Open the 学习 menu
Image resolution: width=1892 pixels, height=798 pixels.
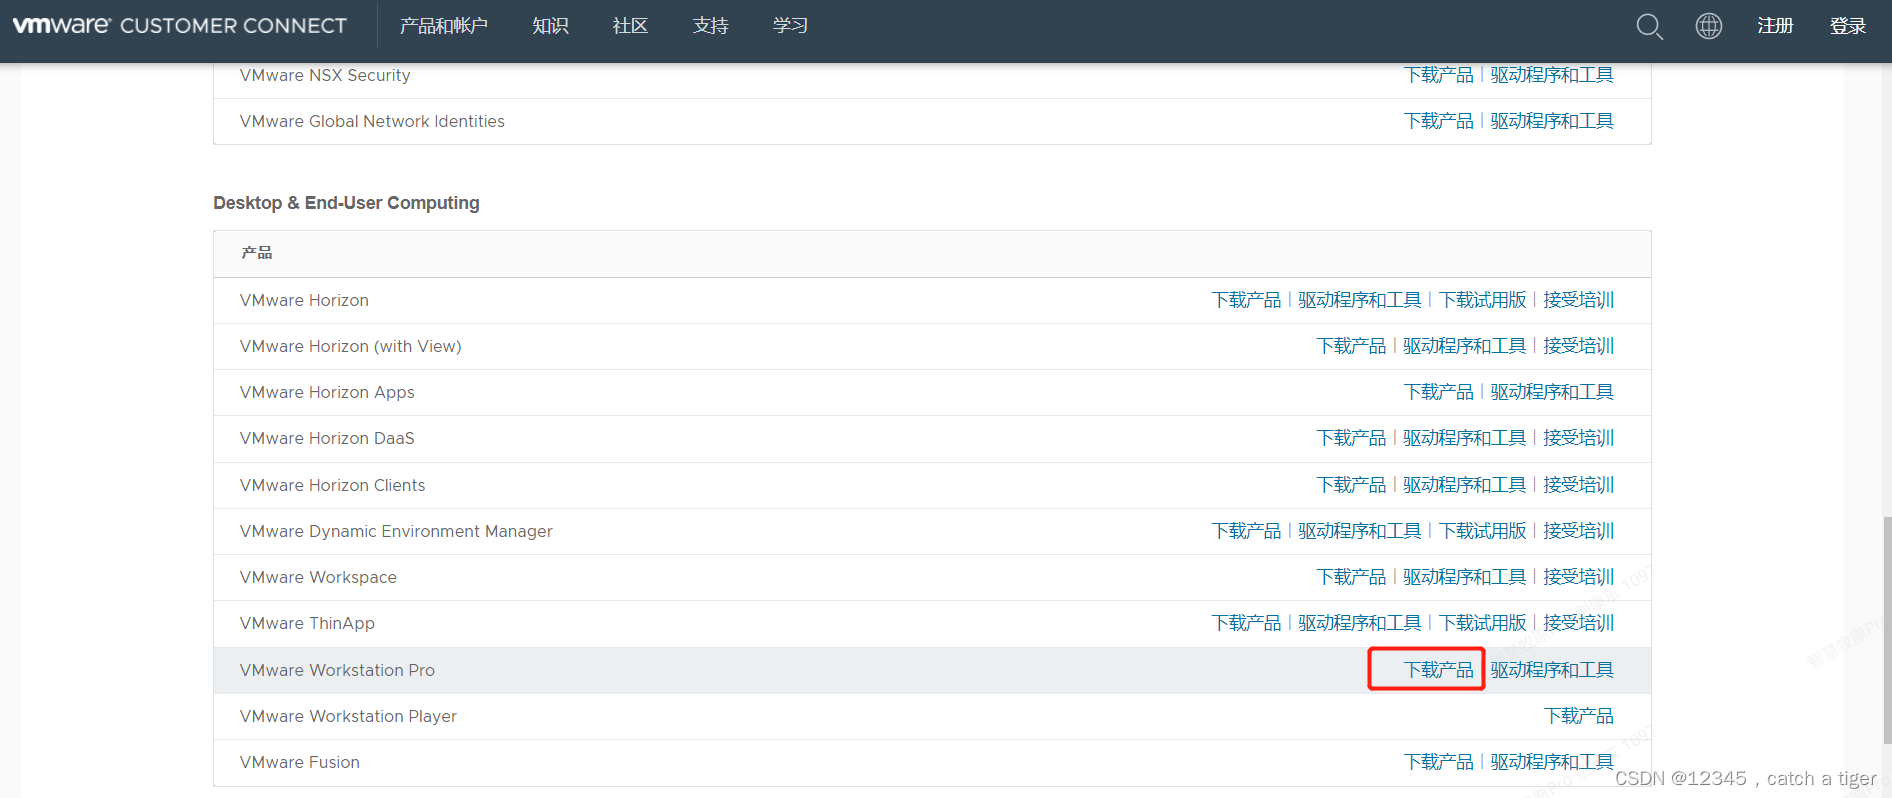tap(791, 26)
